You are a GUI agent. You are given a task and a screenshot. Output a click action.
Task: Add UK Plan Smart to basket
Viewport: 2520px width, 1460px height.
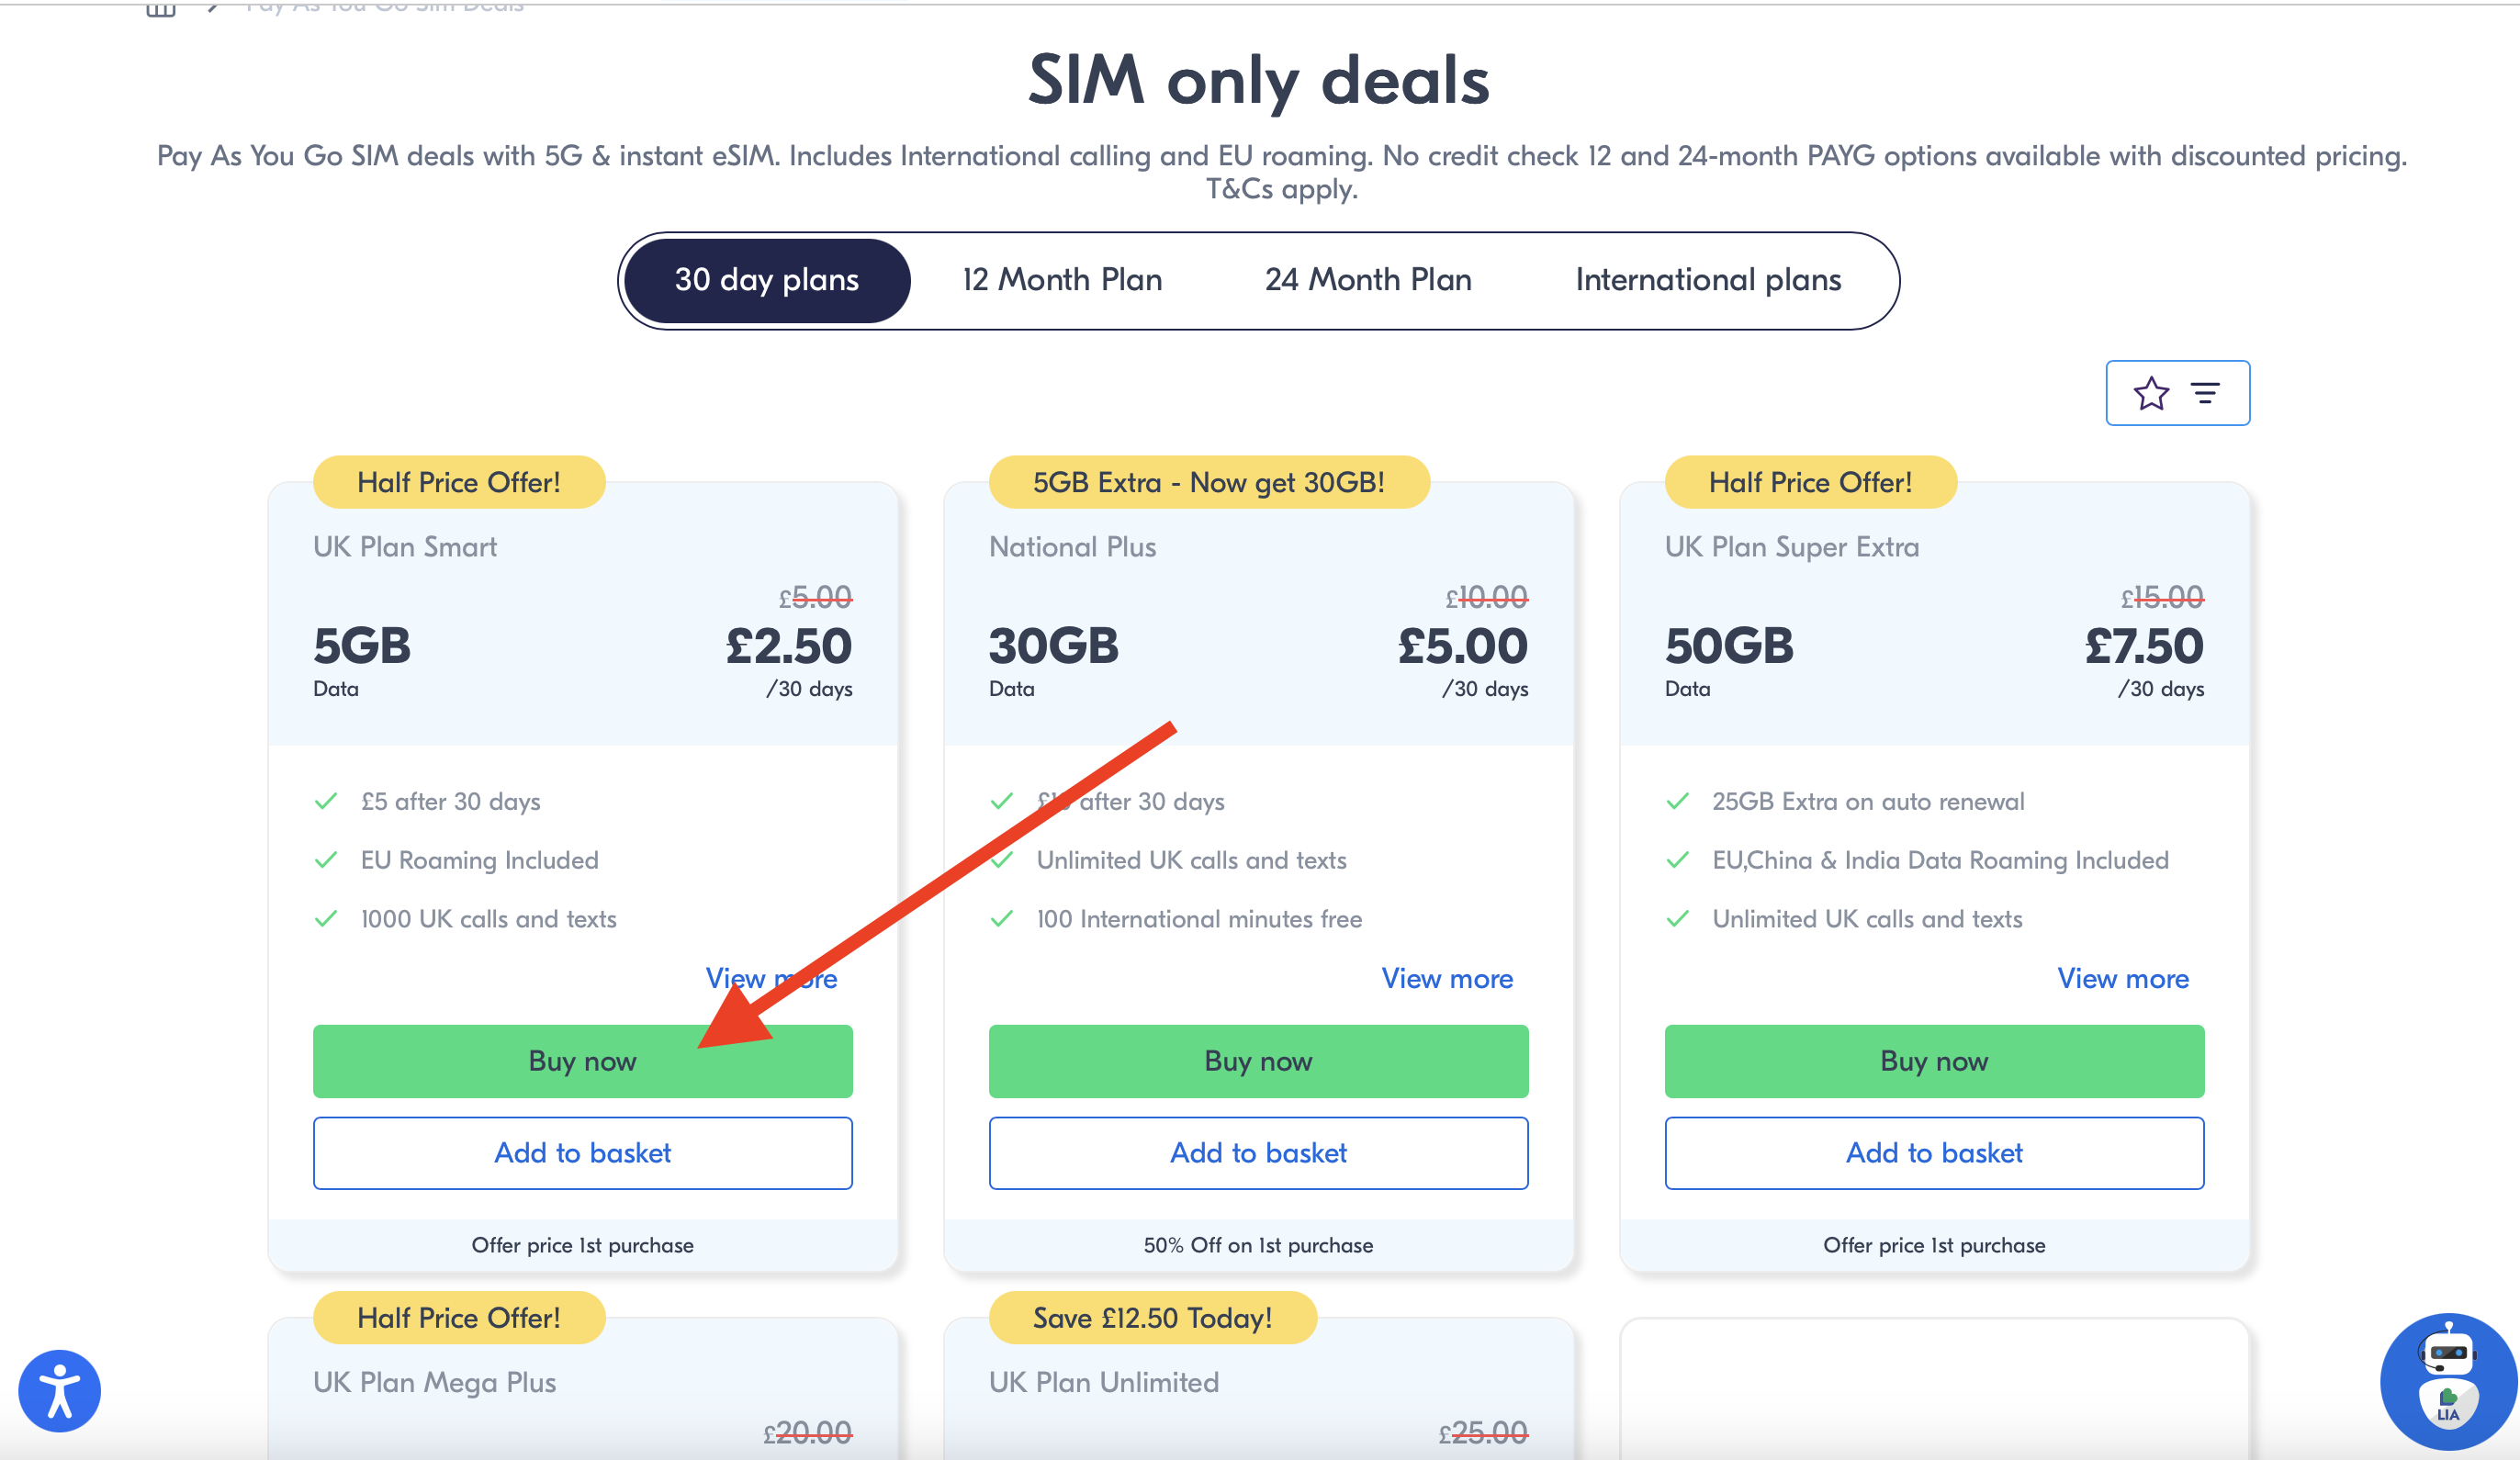[582, 1153]
